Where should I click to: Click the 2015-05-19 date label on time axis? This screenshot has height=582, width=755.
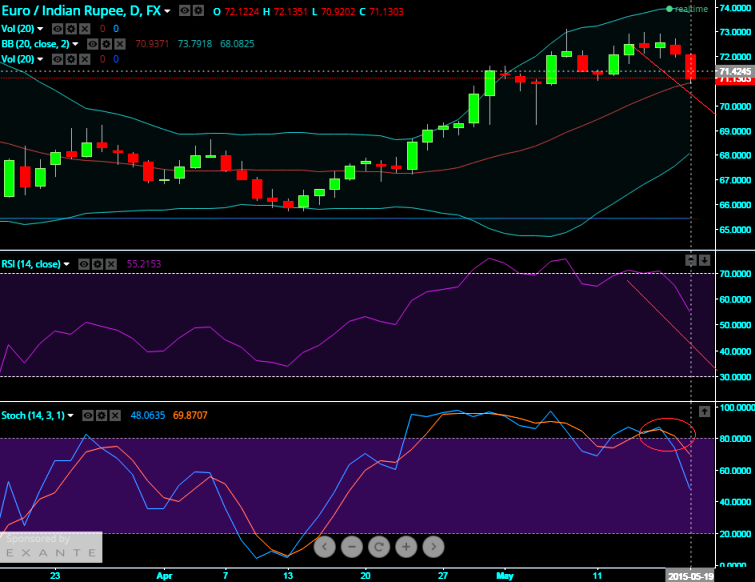pos(690,576)
